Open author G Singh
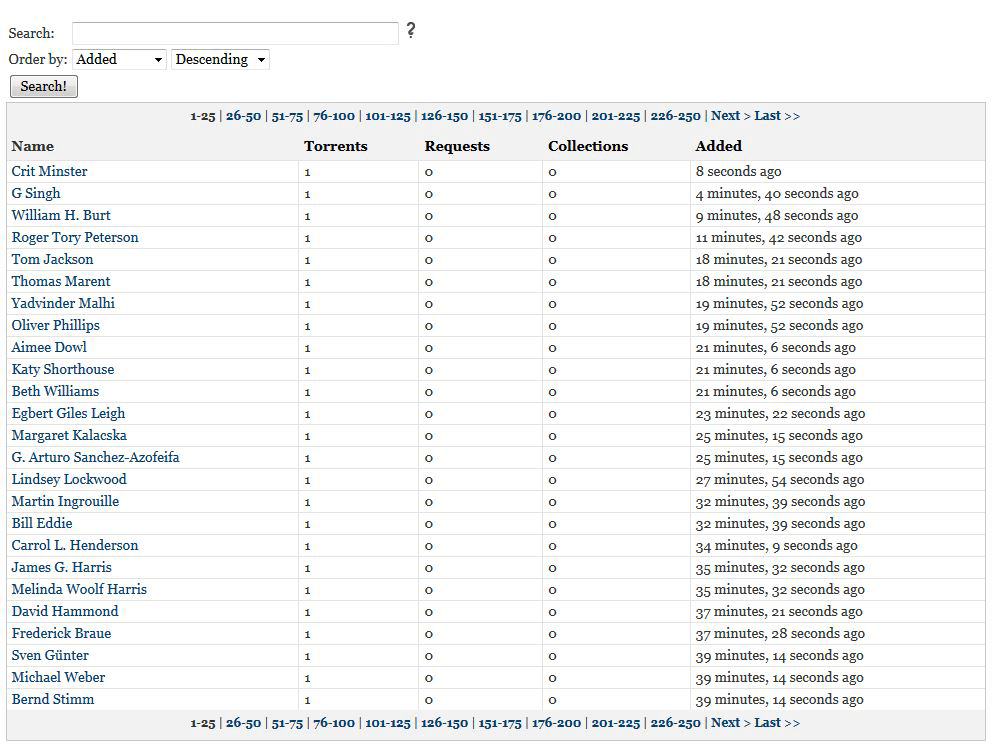The image size is (997, 755). click(36, 193)
